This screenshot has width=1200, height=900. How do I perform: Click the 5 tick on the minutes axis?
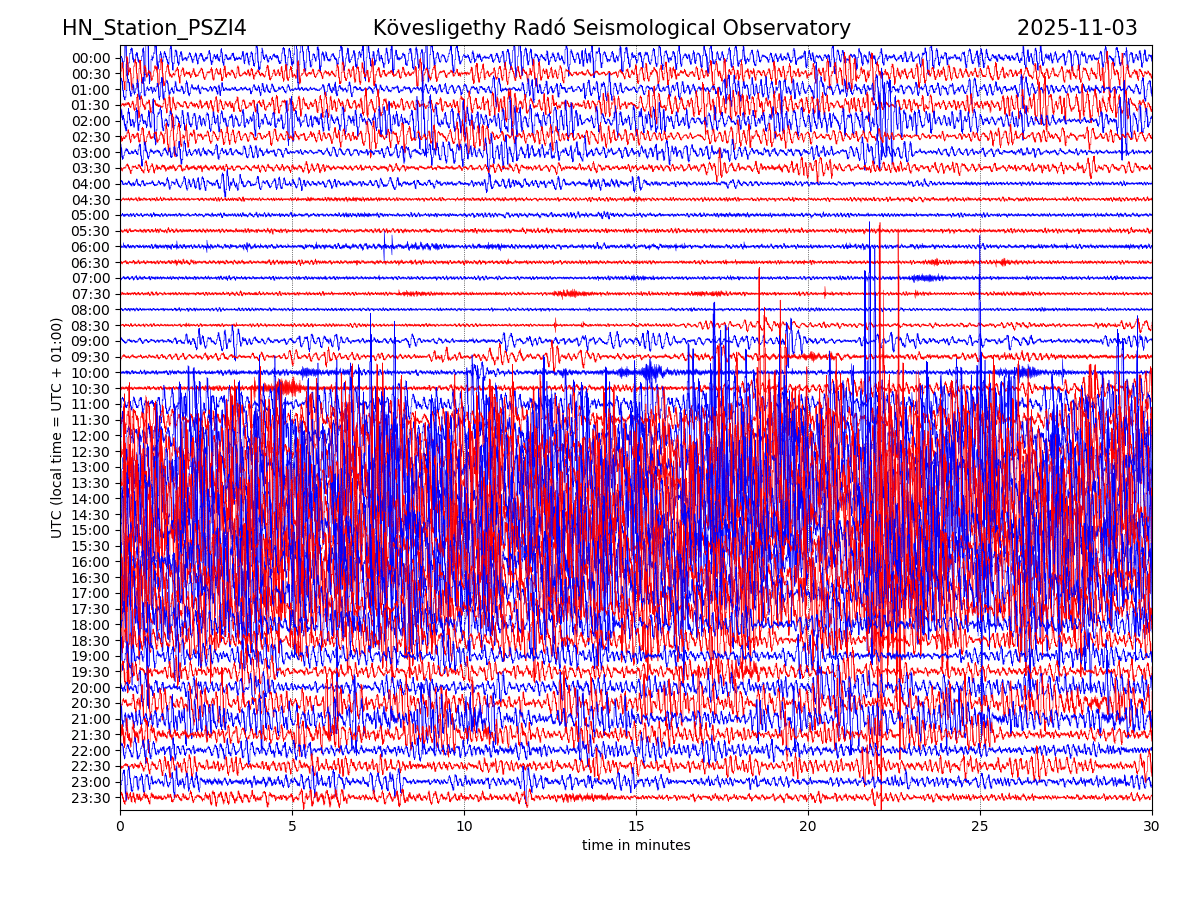(x=292, y=827)
